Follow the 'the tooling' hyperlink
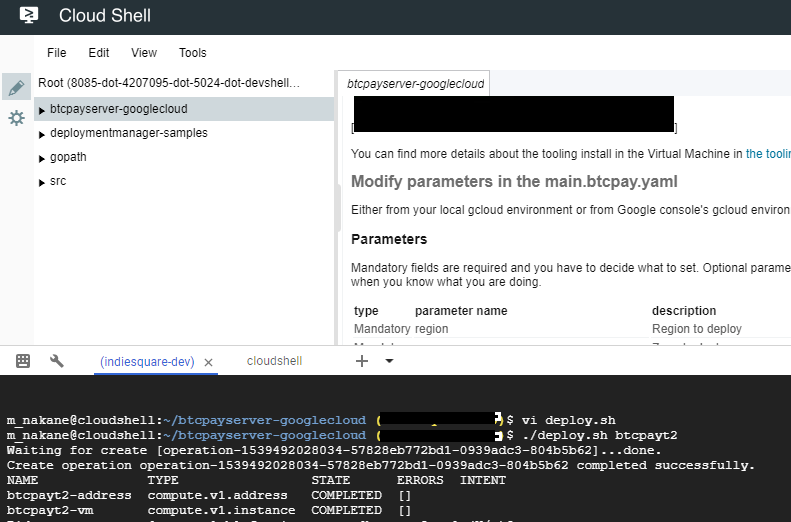791x522 pixels. (x=768, y=153)
